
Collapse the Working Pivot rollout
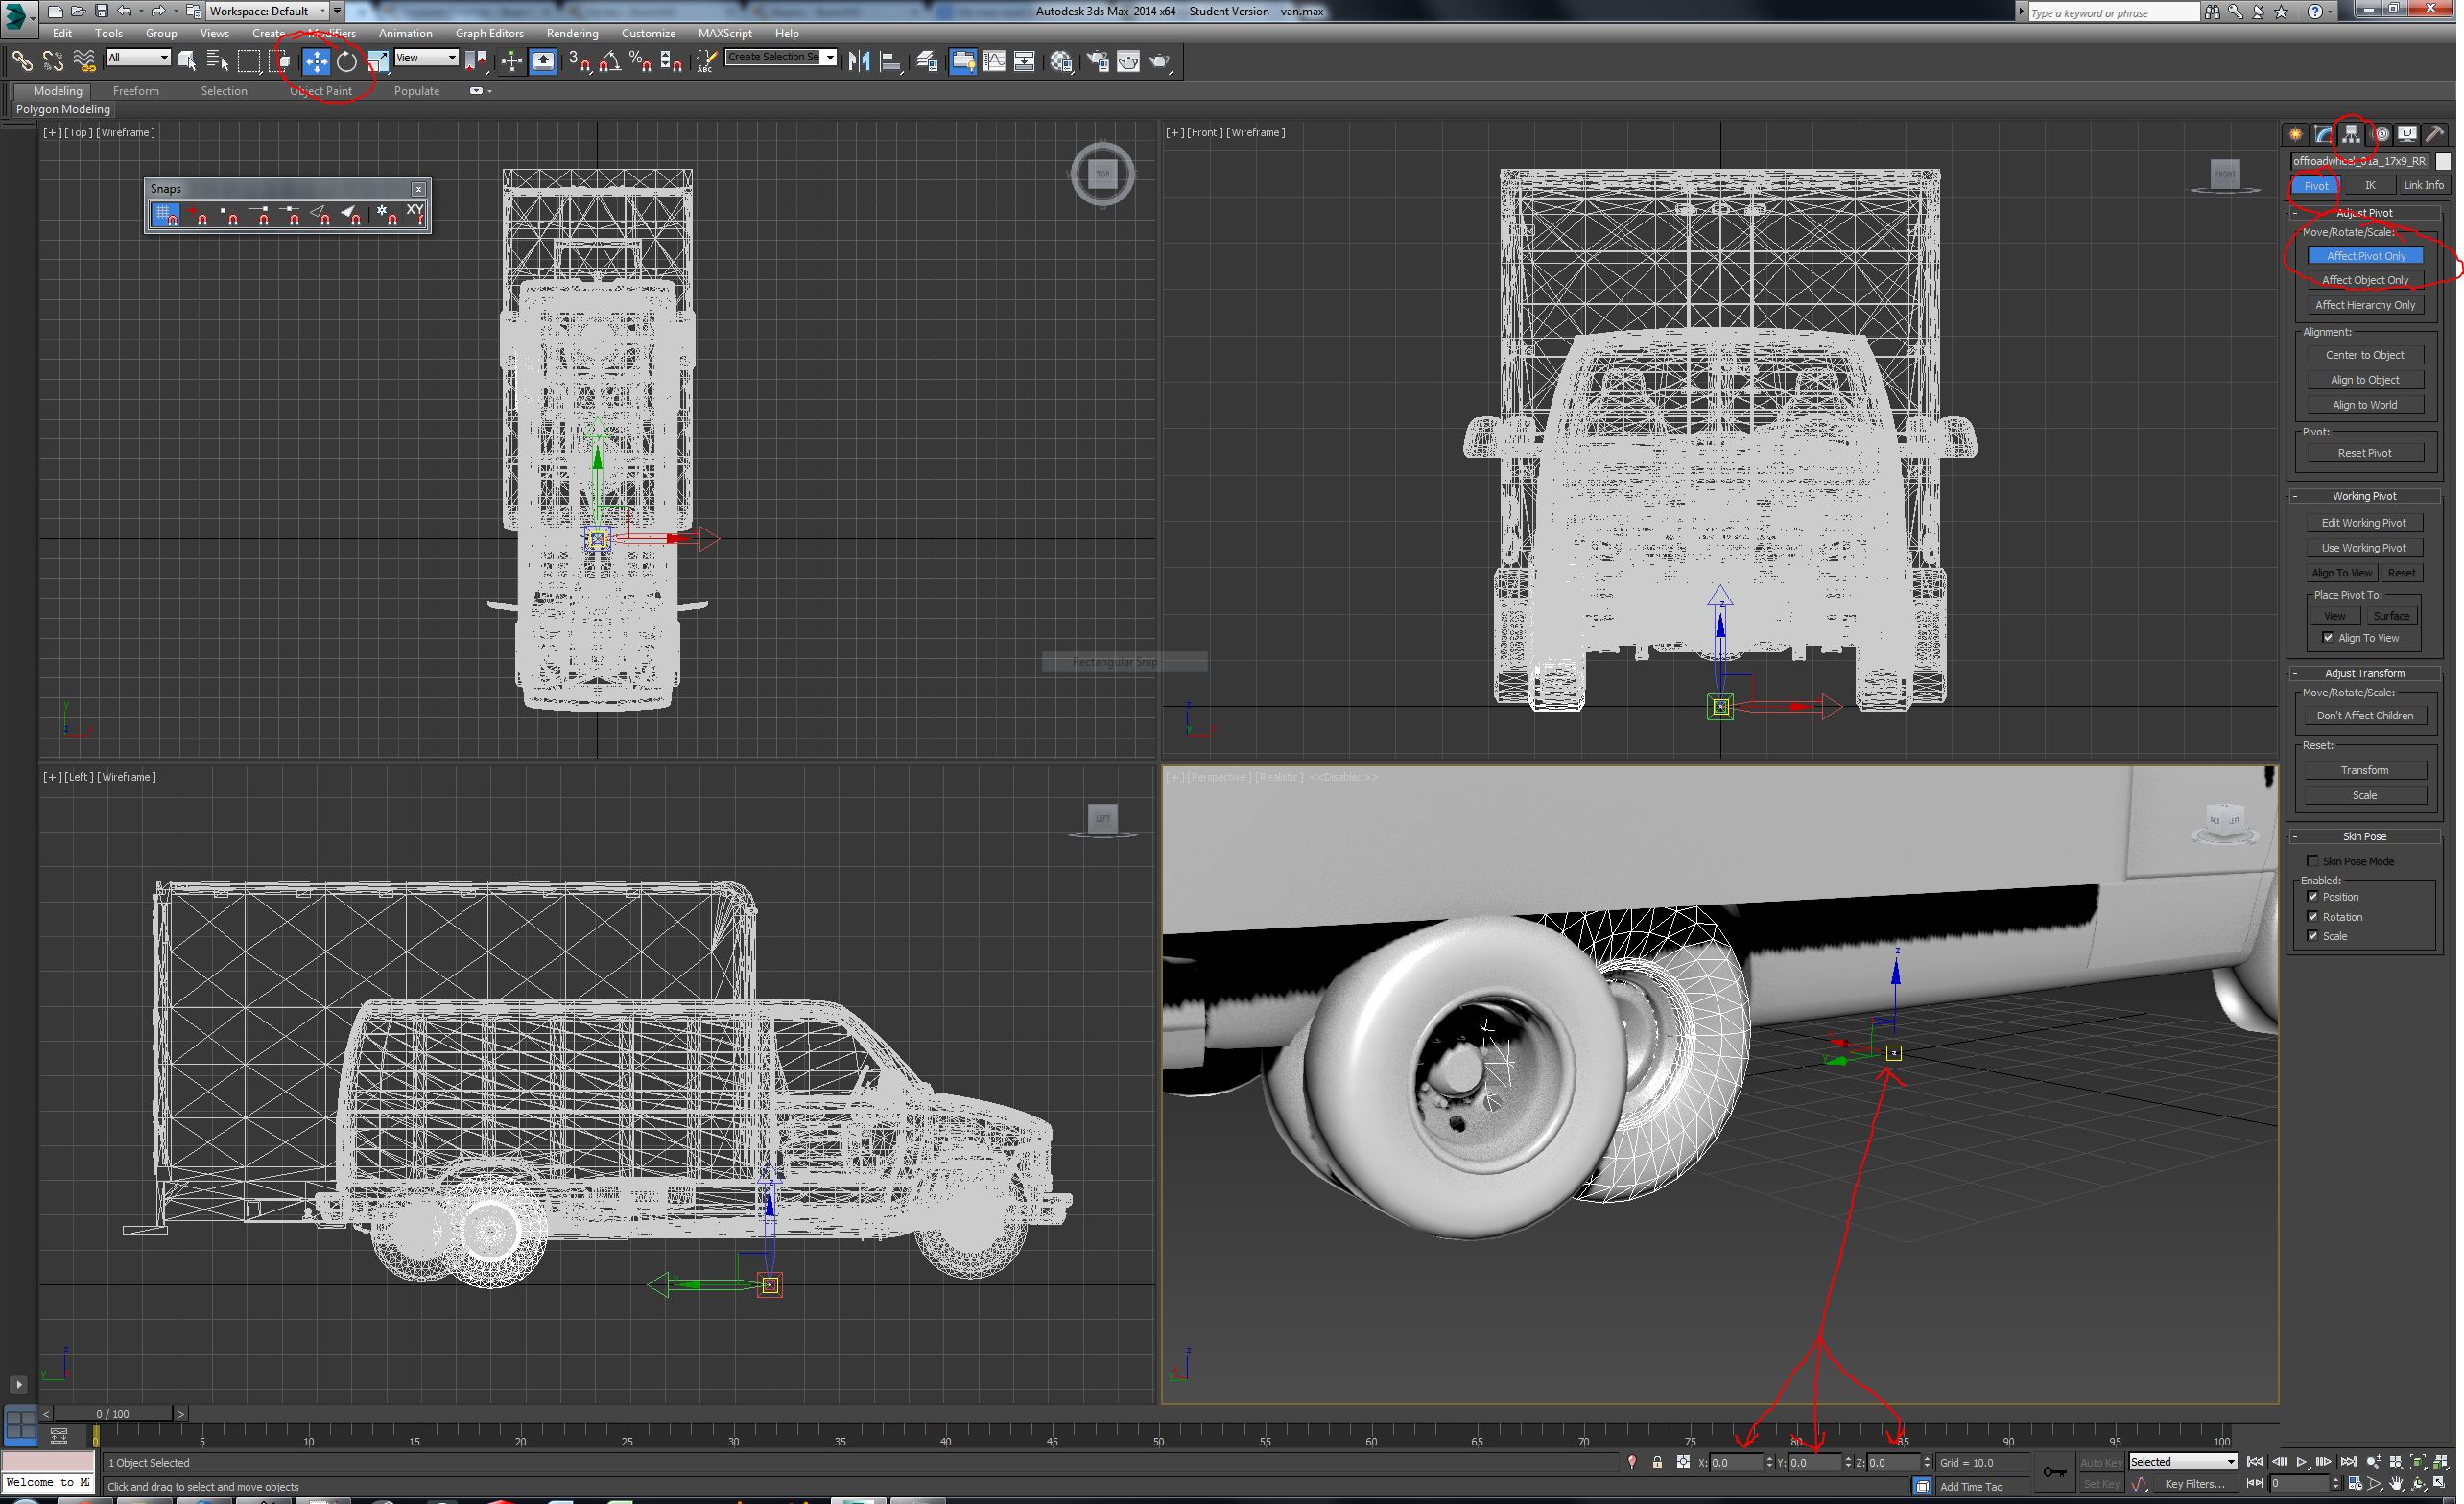click(x=2365, y=496)
